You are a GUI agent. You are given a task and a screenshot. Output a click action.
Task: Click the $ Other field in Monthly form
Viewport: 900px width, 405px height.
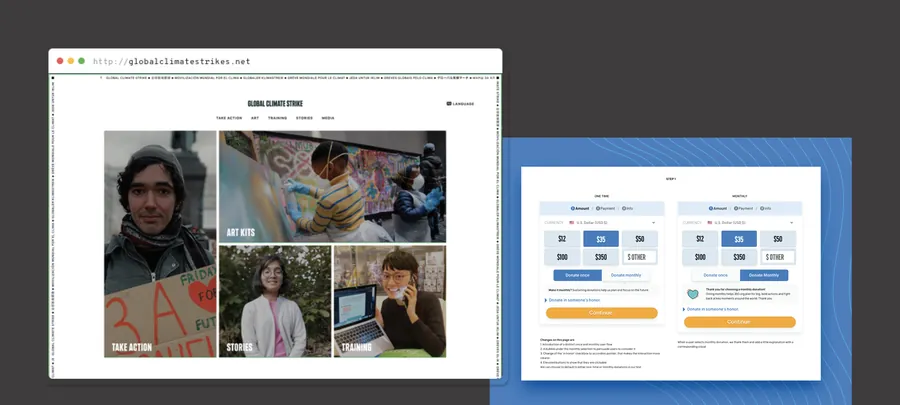coord(778,257)
